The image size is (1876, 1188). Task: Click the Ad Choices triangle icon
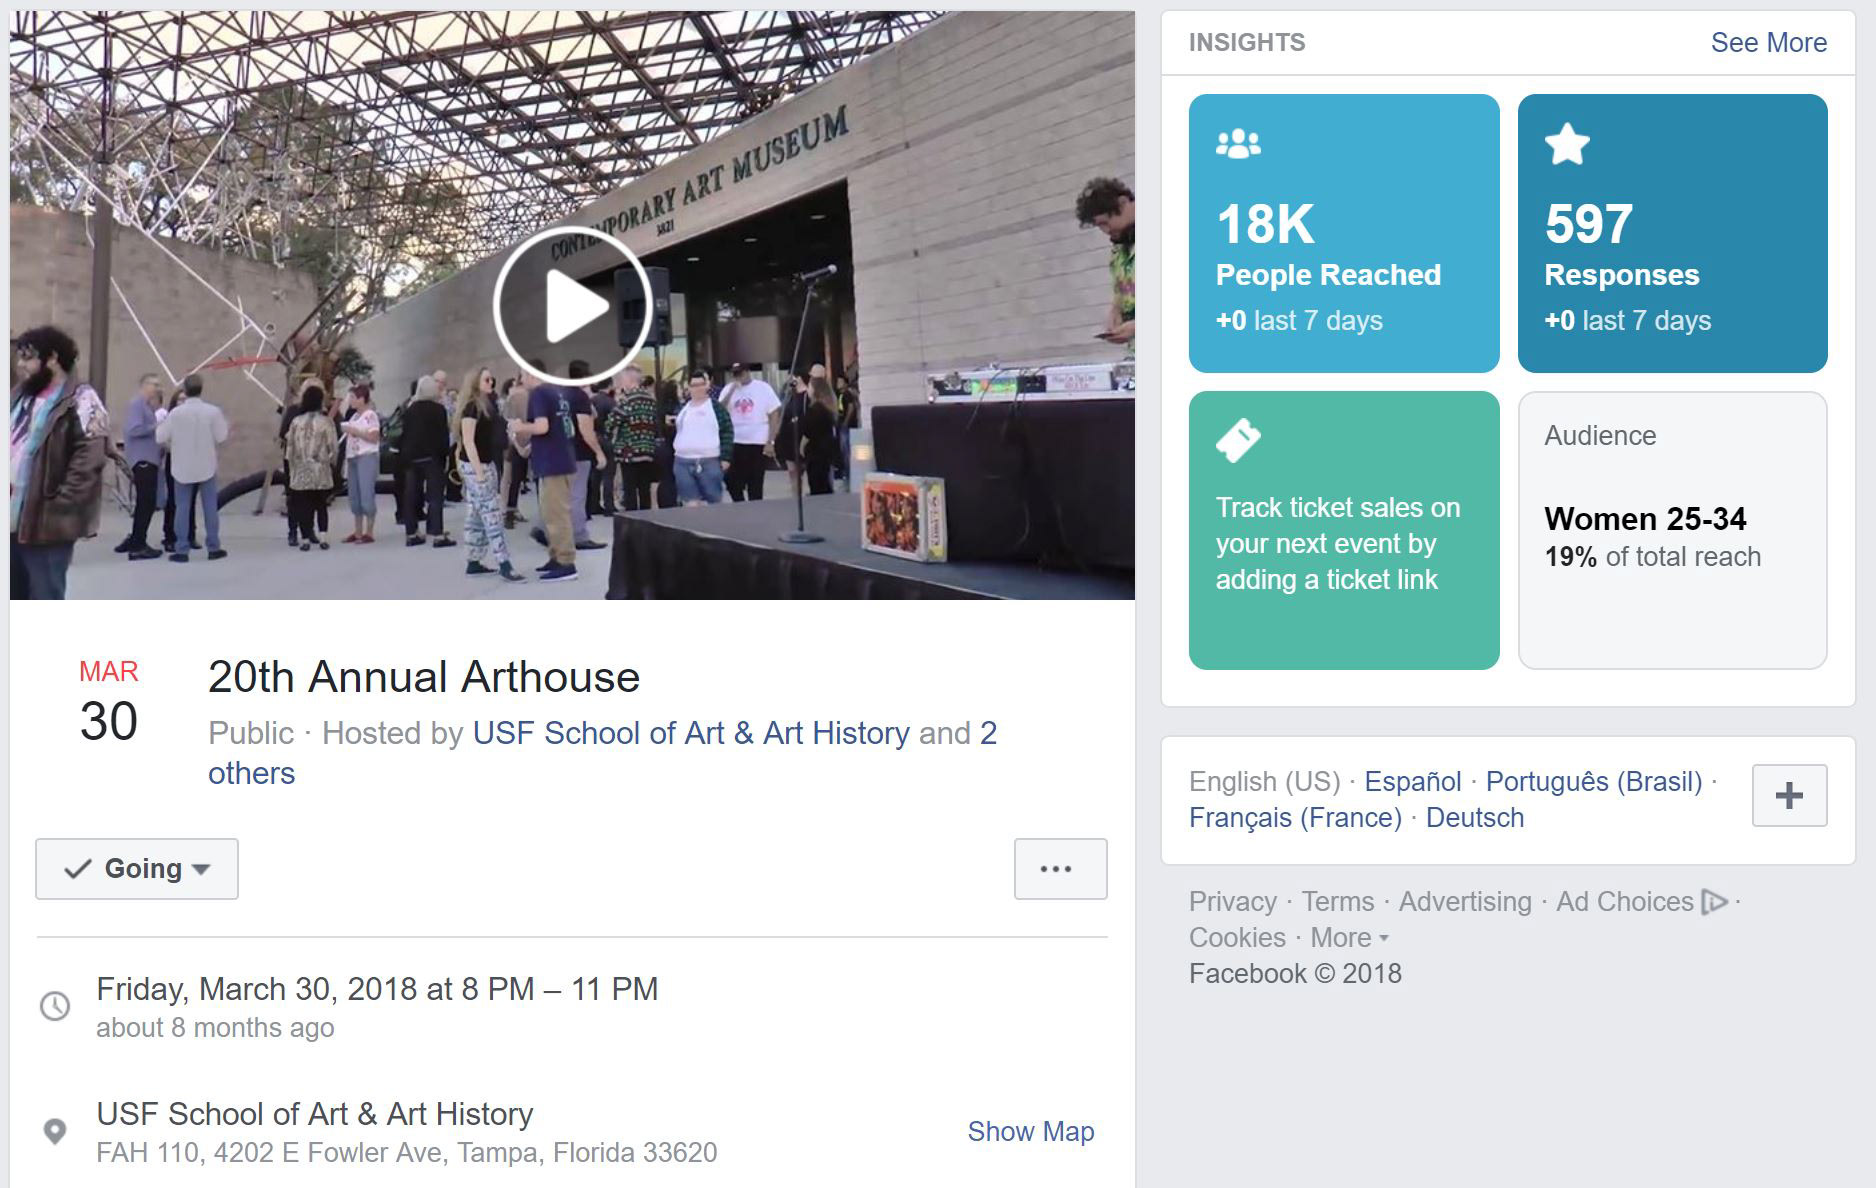tap(1714, 902)
